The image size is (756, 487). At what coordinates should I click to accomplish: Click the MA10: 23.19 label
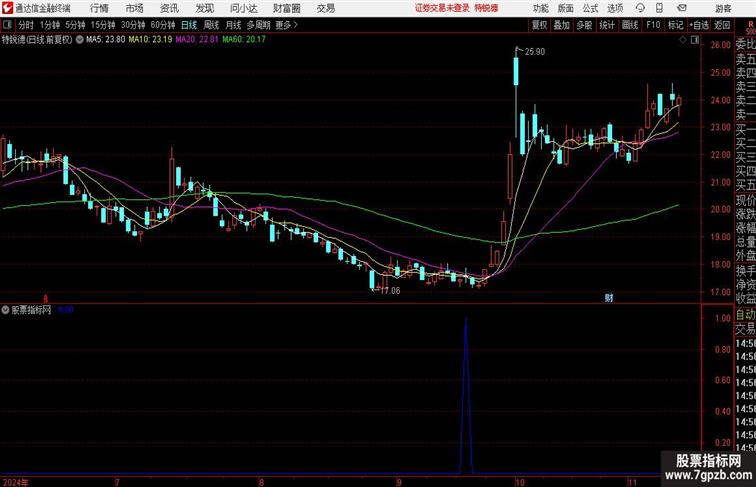150,40
